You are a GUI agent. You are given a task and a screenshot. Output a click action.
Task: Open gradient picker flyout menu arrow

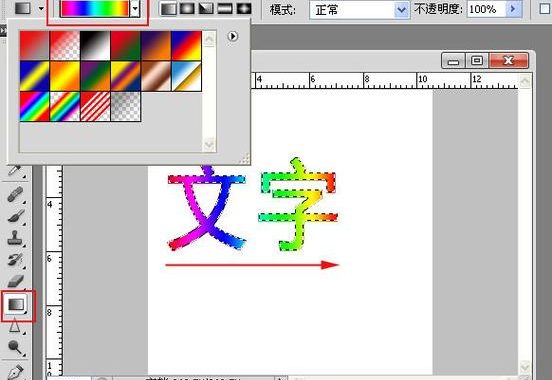[233, 36]
